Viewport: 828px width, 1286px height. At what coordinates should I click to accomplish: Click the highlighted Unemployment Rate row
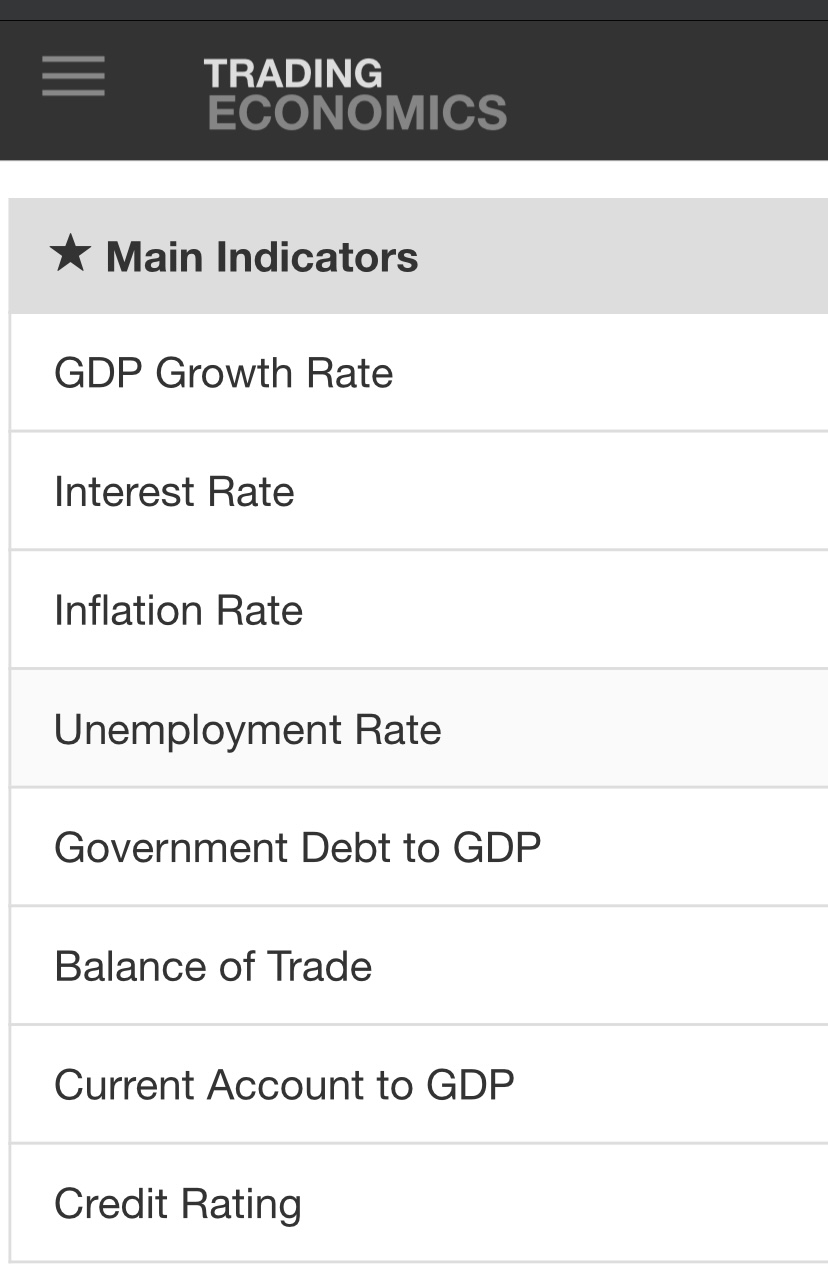418,729
